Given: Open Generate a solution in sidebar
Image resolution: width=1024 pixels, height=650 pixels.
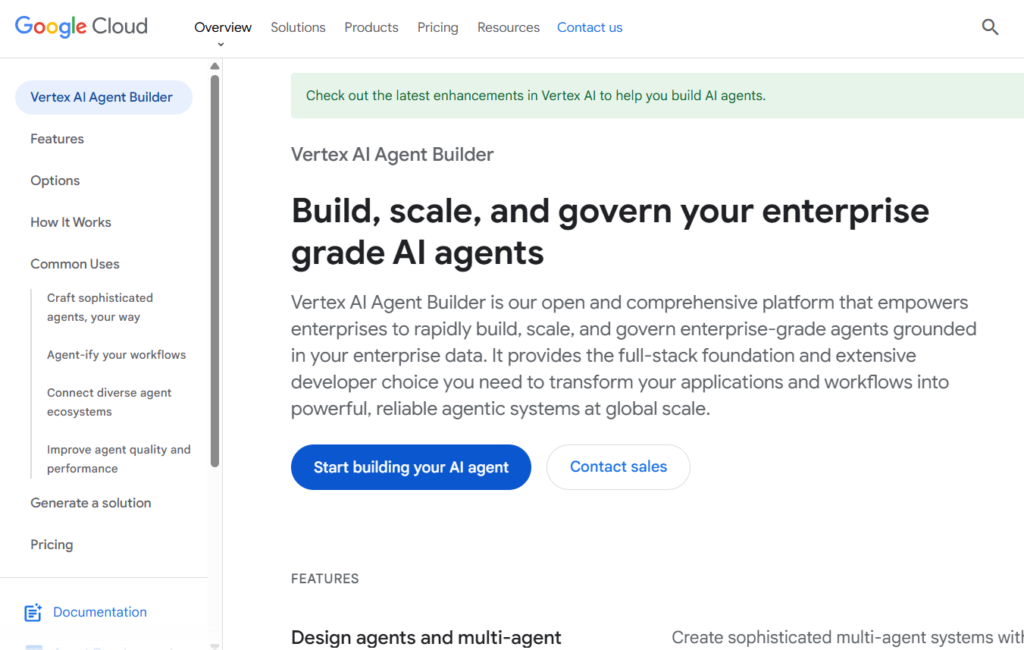Looking at the screenshot, I should click(x=91, y=503).
